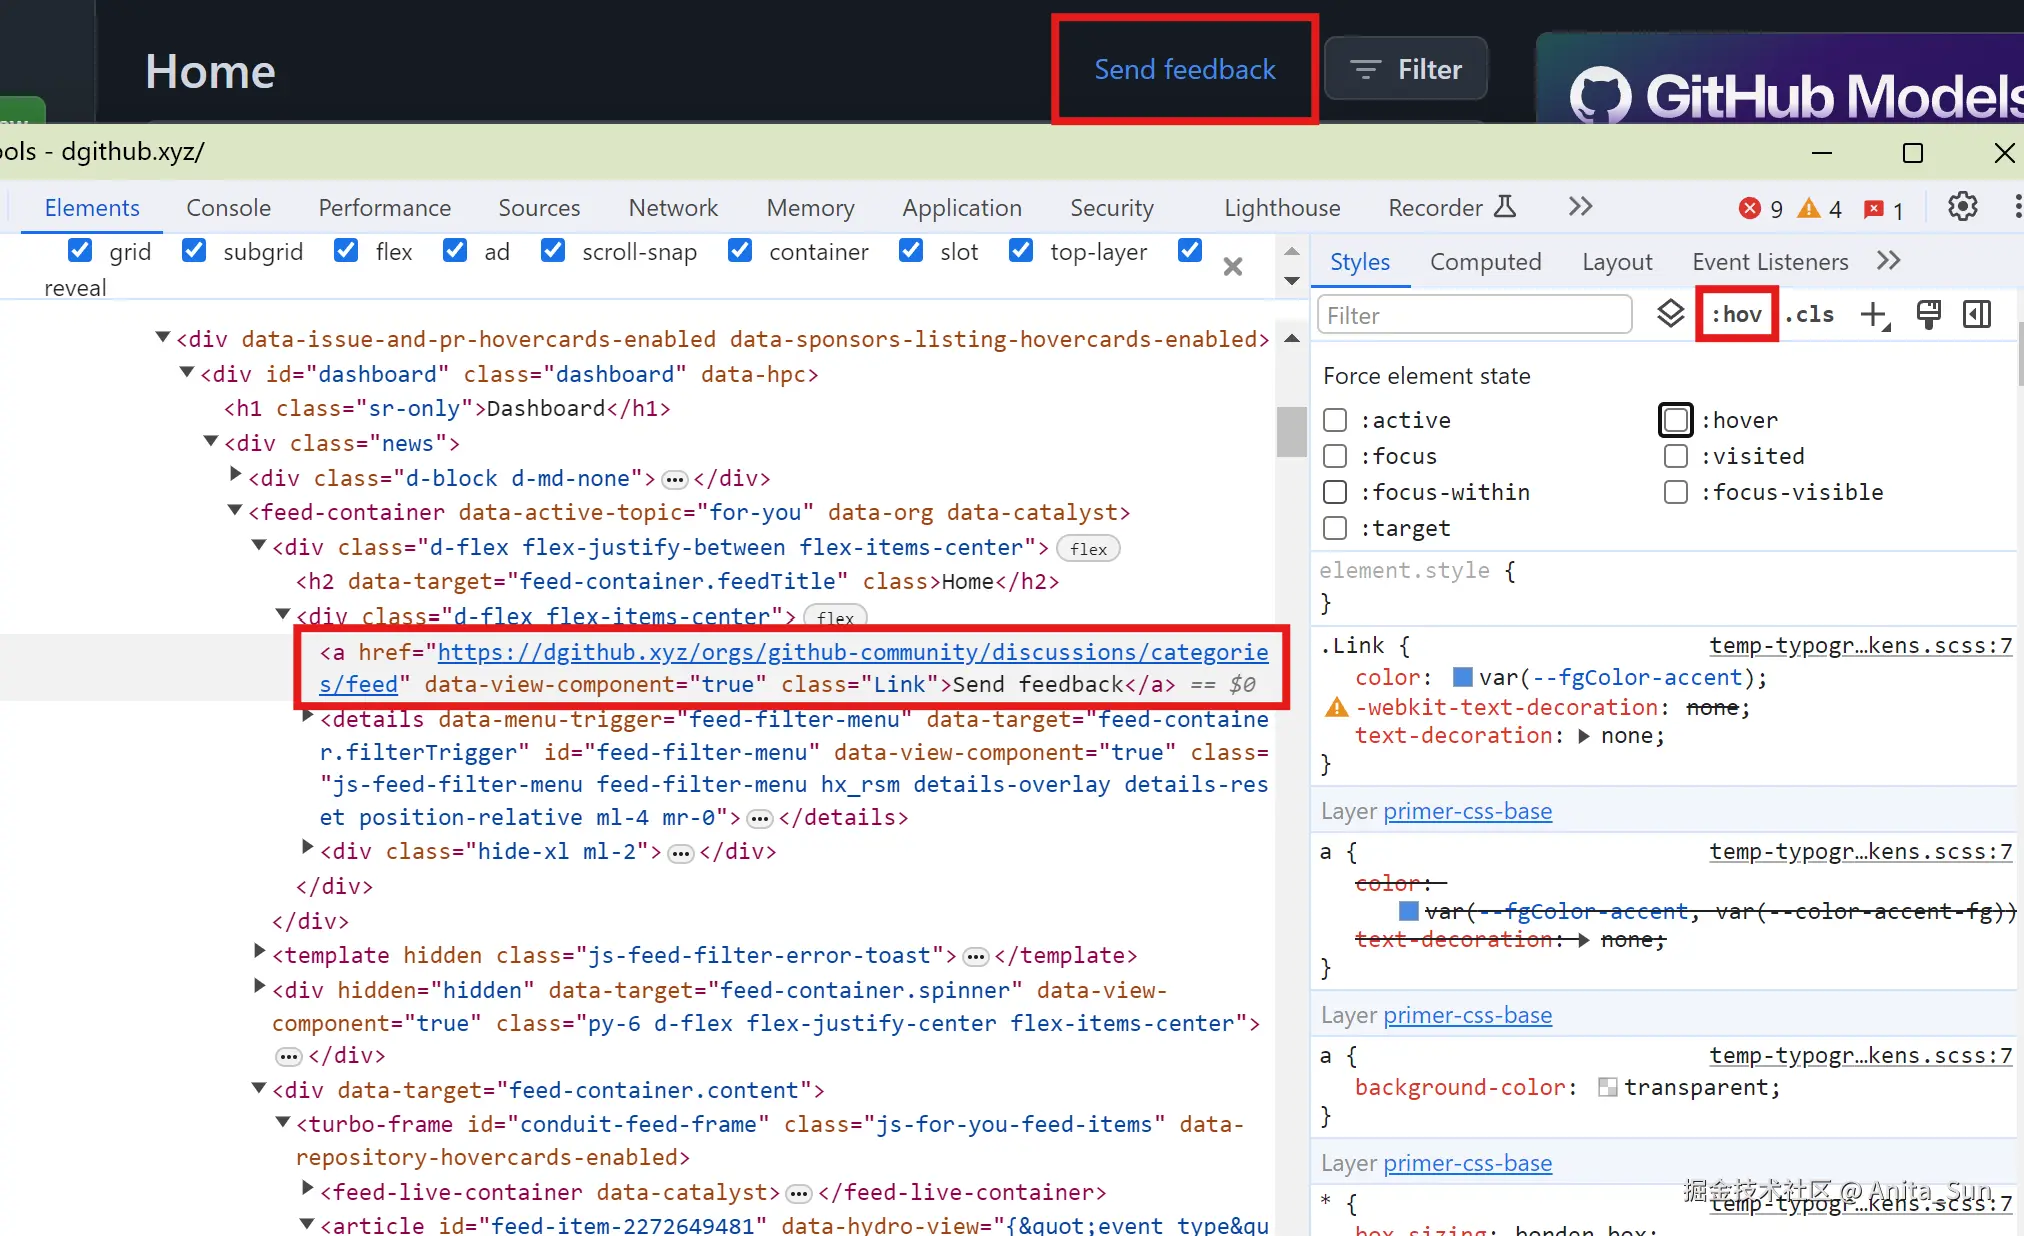Uncheck the subgrid badge checkbox
The width and height of the screenshot is (2024, 1236).
point(194,251)
